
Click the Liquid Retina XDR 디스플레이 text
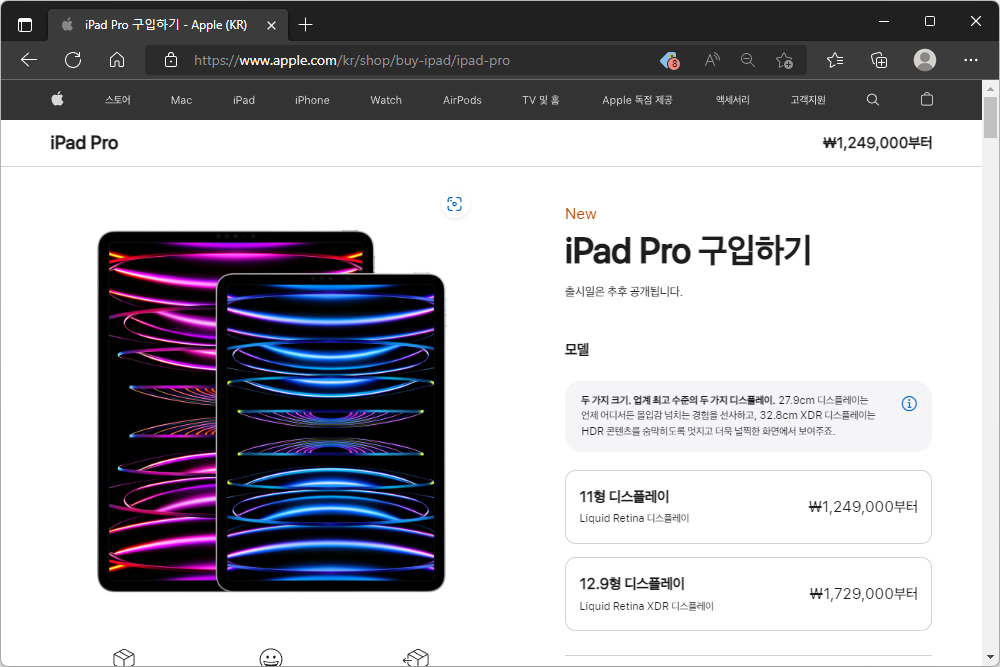coord(646,606)
